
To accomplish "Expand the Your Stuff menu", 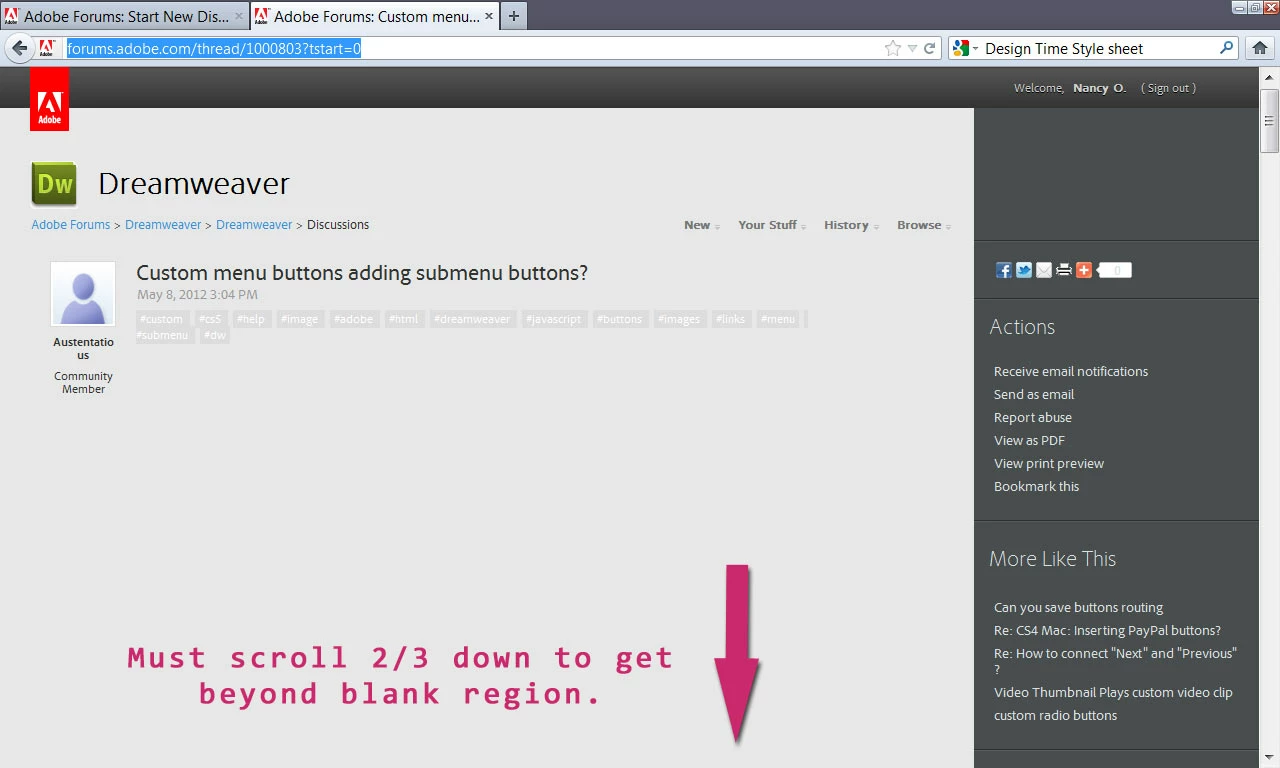I will coord(772,225).
